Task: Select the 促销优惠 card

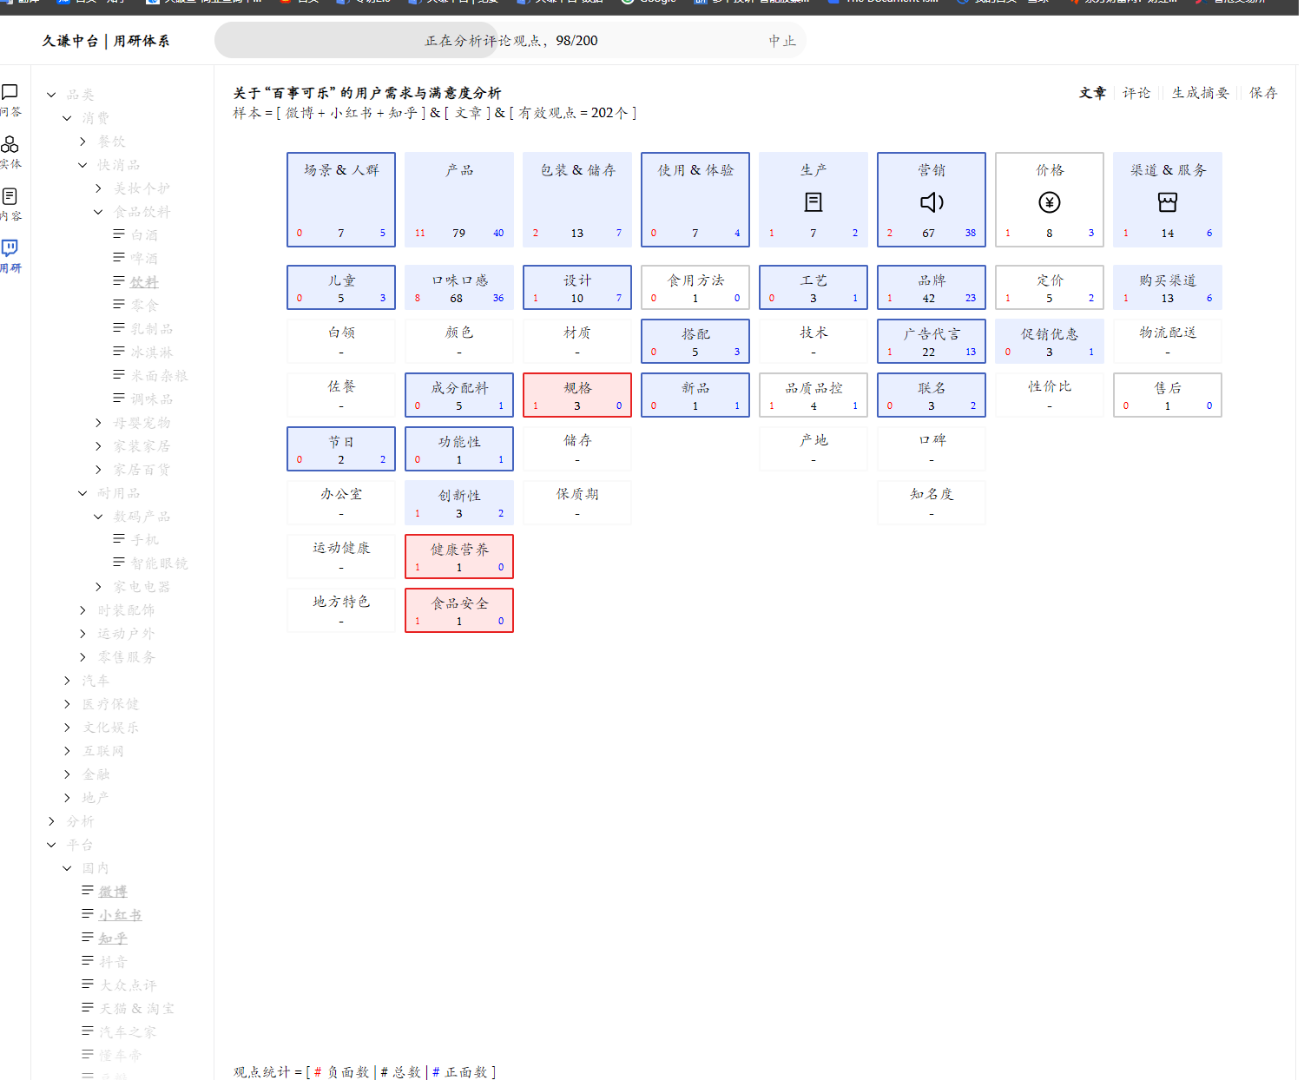Action: pos(1049,341)
